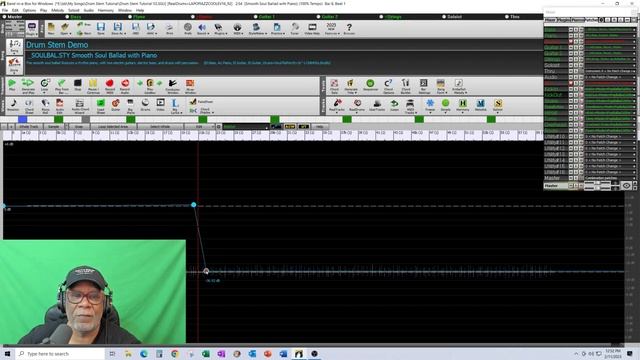The width and height of the screenshot is (640, 360).
Task: Open Bar Settings tool
Action: pos(424,86)
